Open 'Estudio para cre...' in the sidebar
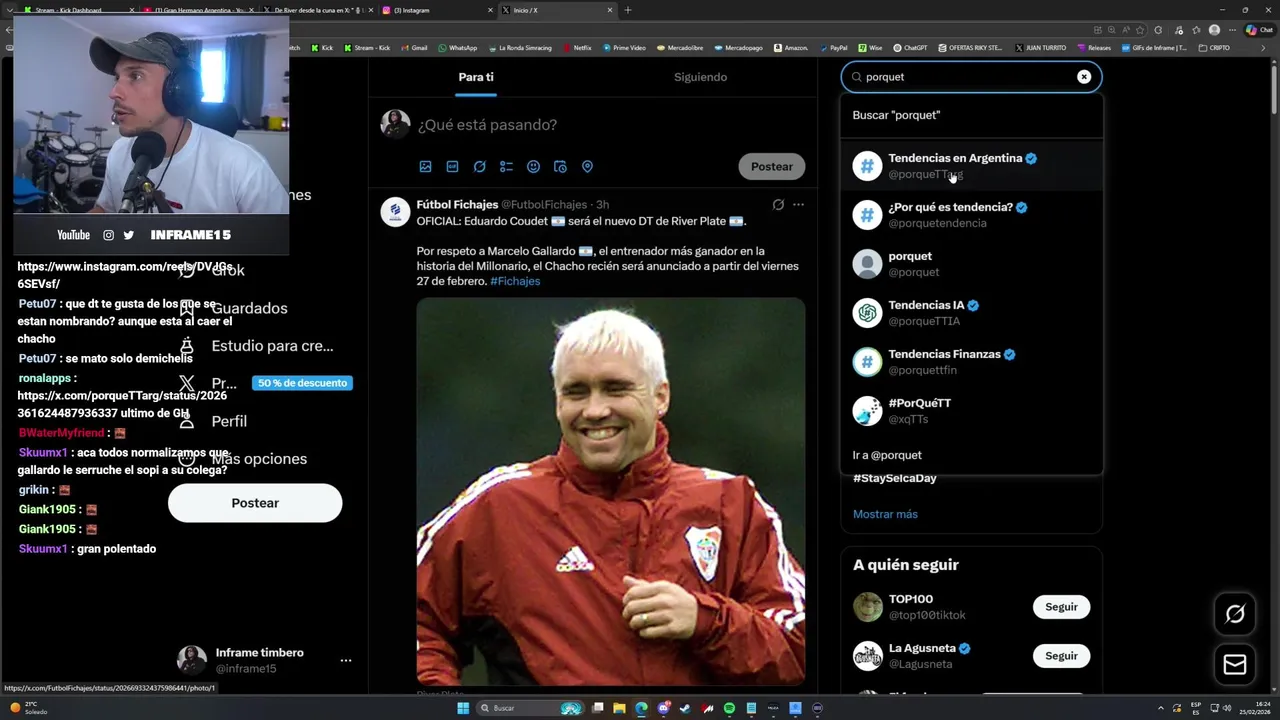Image resolution: width=1280 pixels, height=720 pixels. pos(272,346)
